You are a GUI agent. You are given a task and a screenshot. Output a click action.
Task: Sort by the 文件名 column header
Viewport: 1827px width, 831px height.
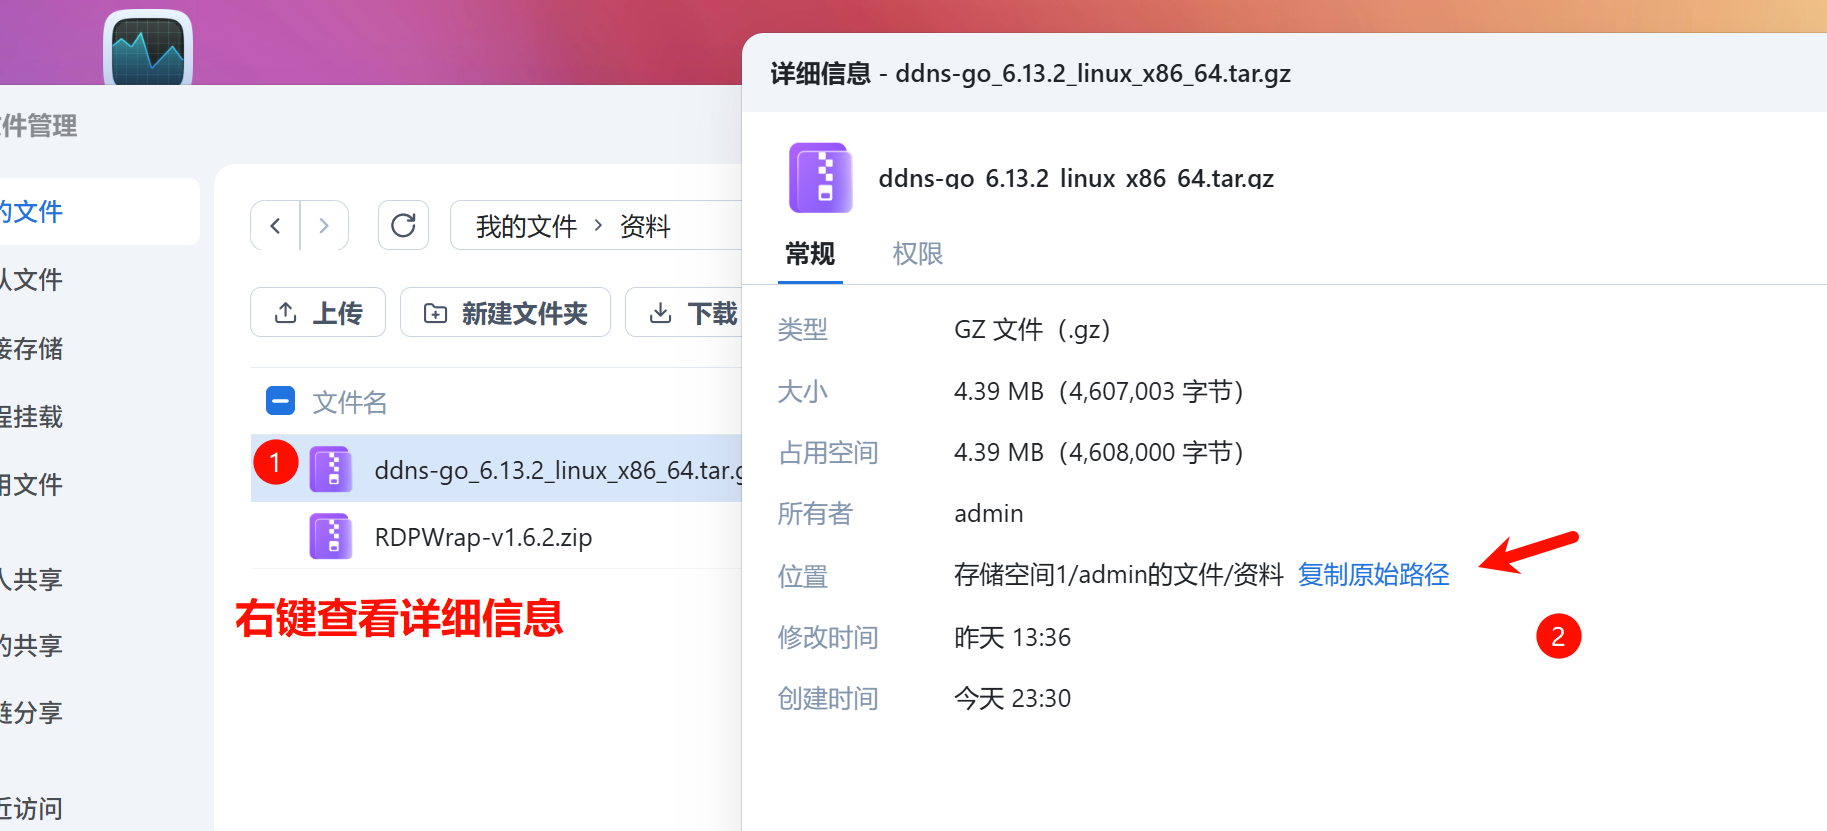click(x=349, y=402)
